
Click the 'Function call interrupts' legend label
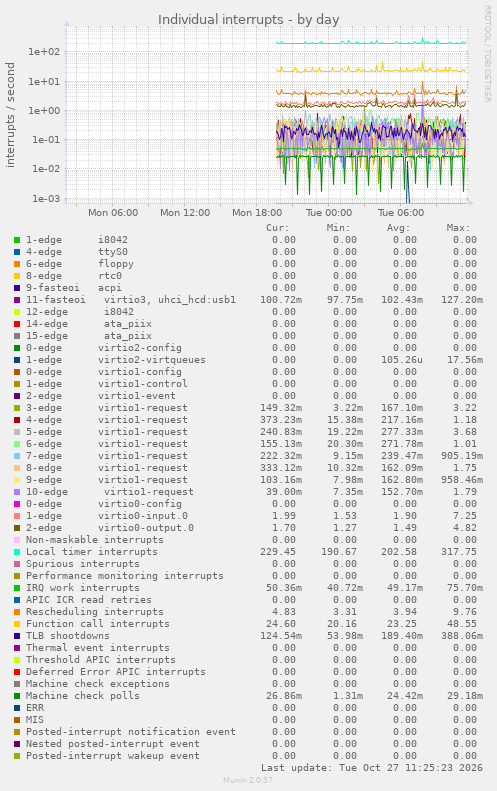coord(98,624)
